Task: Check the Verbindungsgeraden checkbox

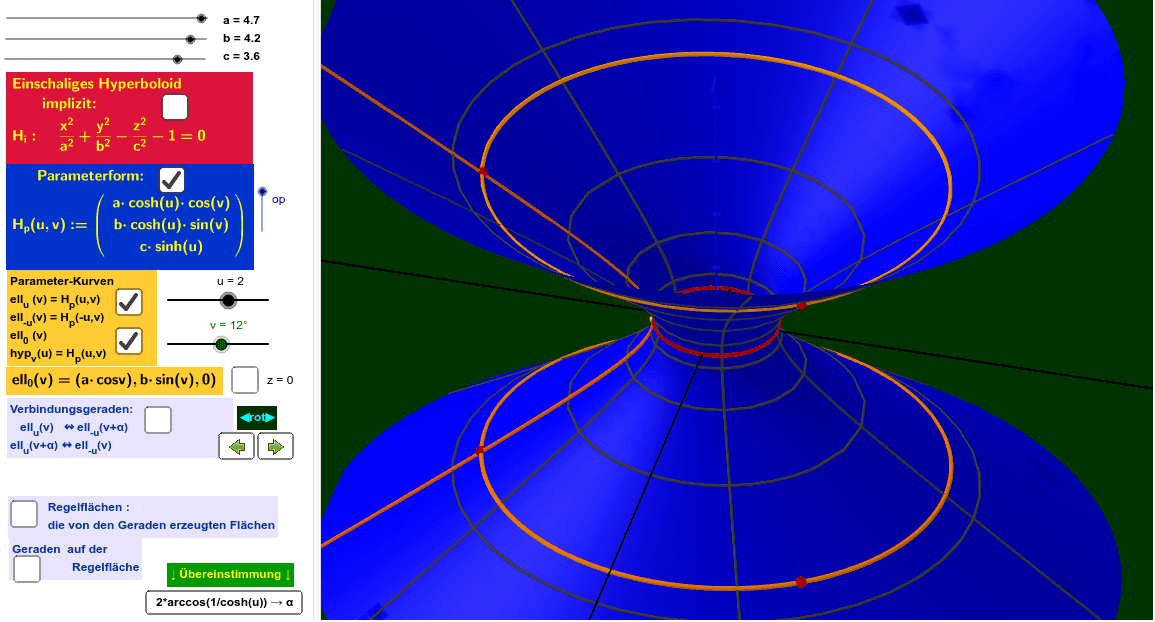Action: [157, 420]
